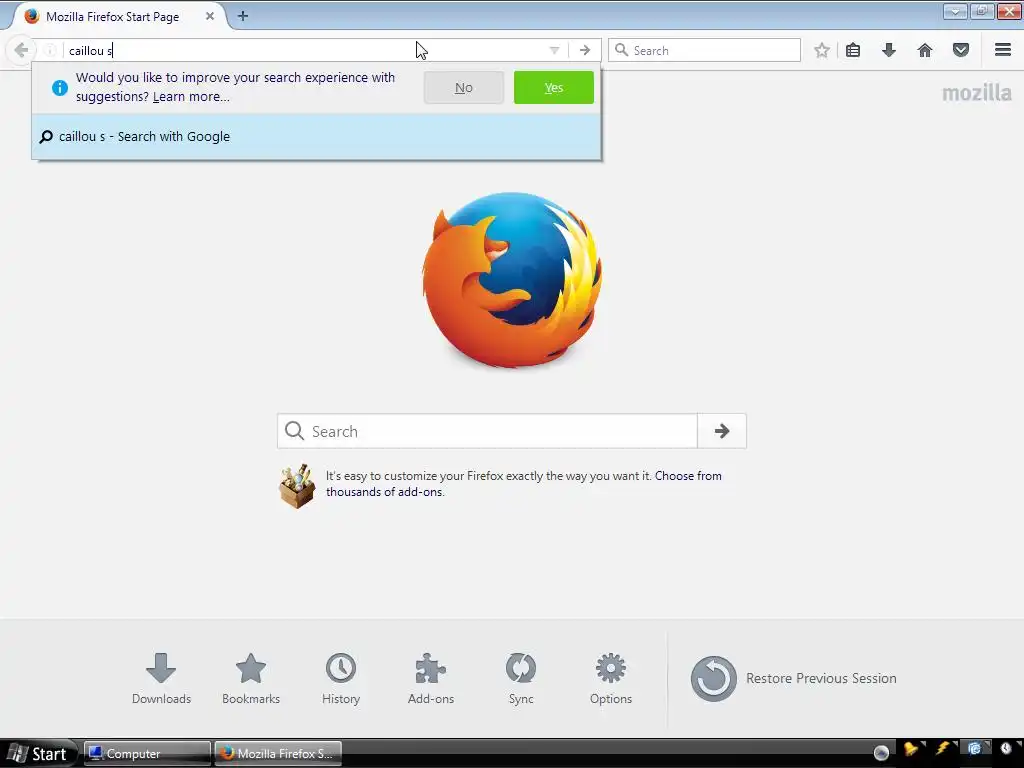Select 'caillou s - Search with Google' suggestion
The width and height of the screenshot is (1024, 768).
coord(316,136)
